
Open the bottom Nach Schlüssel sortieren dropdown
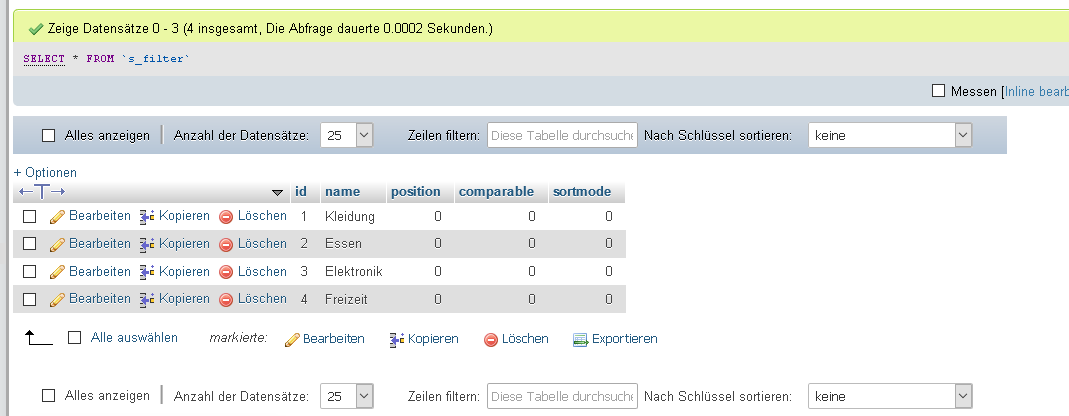click(x=890, y=396)
